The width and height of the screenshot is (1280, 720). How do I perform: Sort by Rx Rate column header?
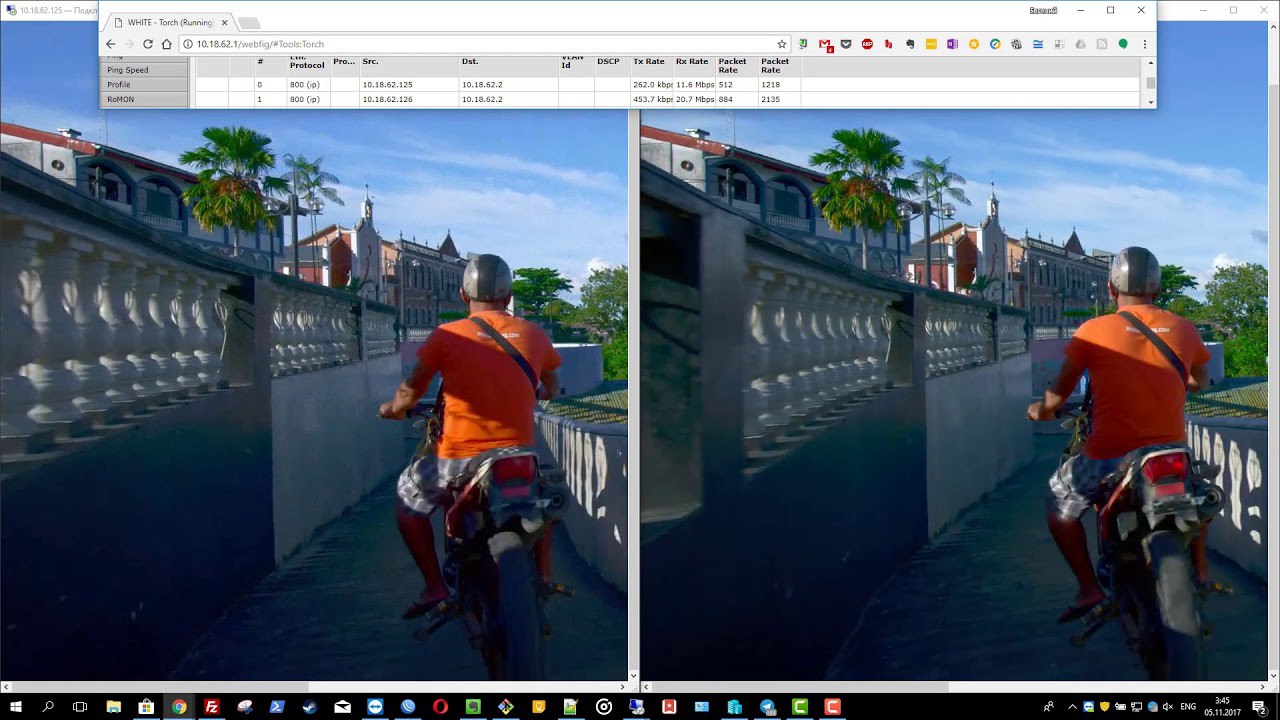pyautogui.click(x=694, y=66)
